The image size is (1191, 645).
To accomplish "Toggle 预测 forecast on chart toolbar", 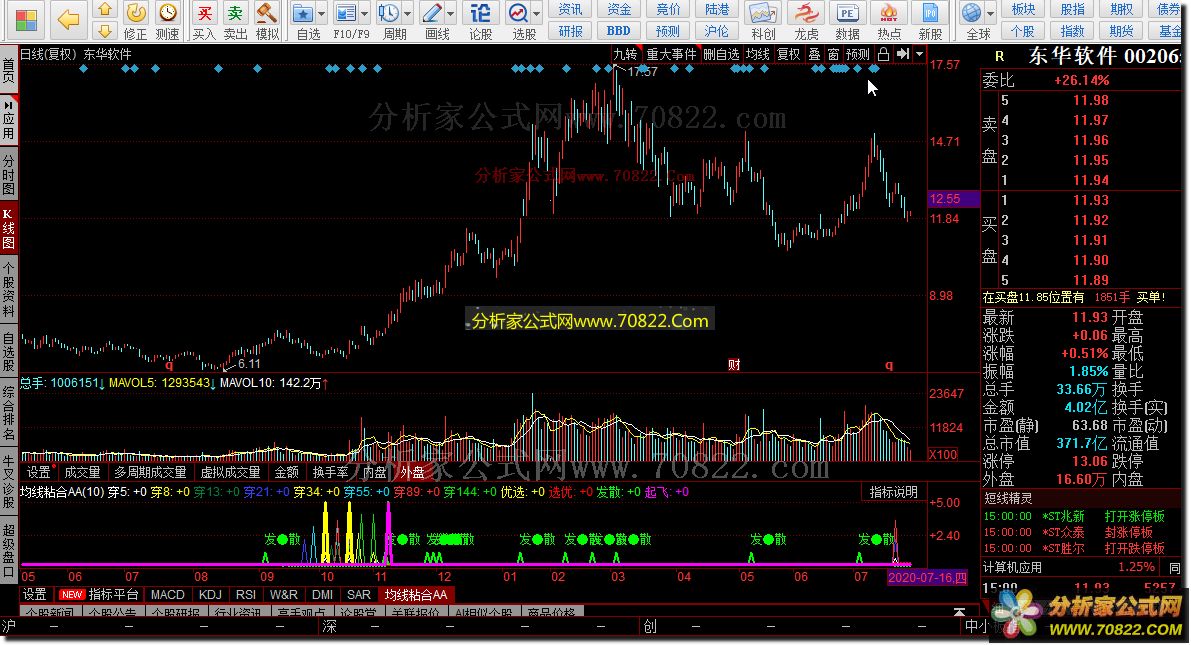I will pos(858,54).
